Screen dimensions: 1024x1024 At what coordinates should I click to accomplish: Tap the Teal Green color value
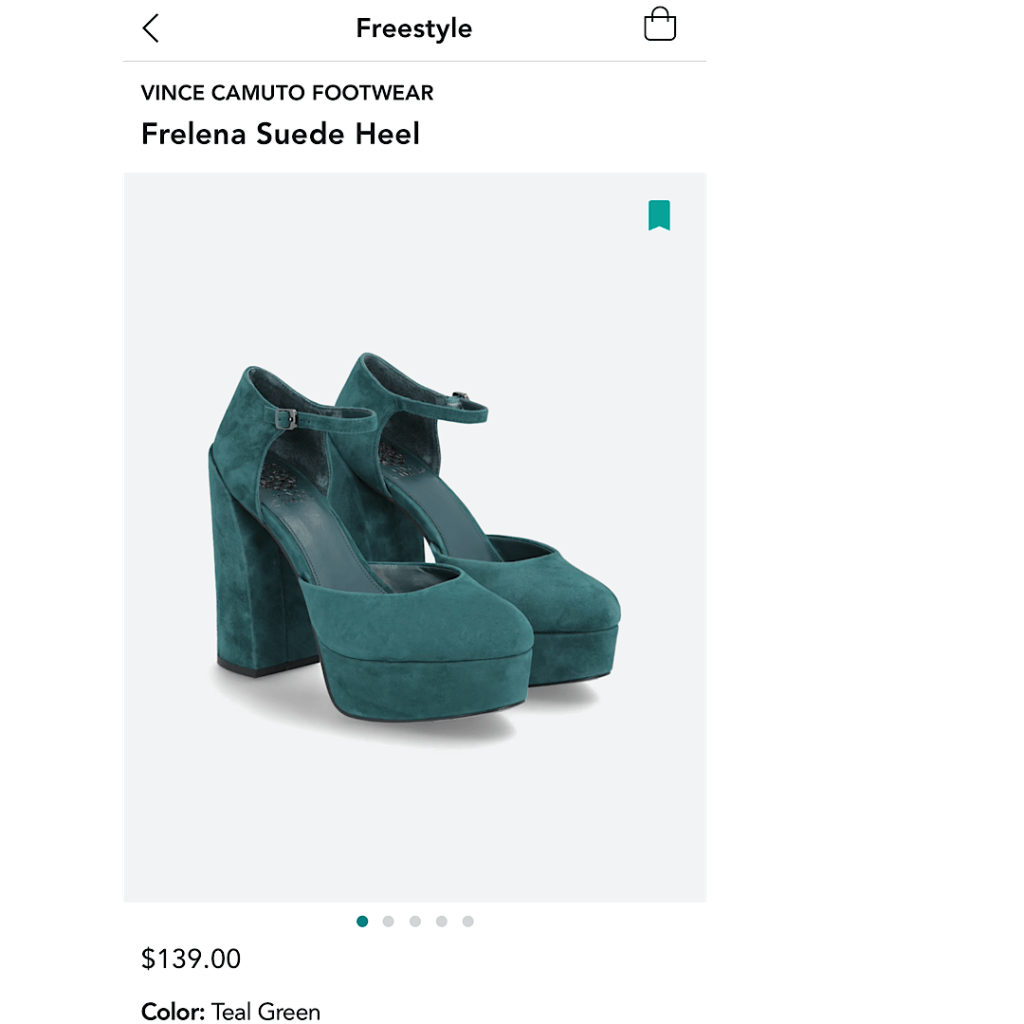(266, 1011)
